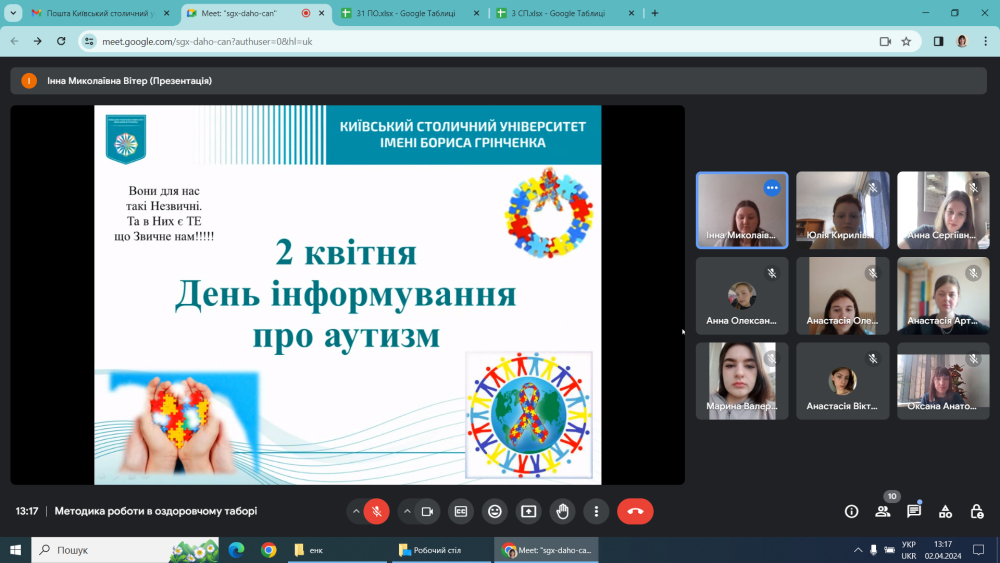Click the meeting title Методика роботи в оздоровчому таборі

coord(156,511)
